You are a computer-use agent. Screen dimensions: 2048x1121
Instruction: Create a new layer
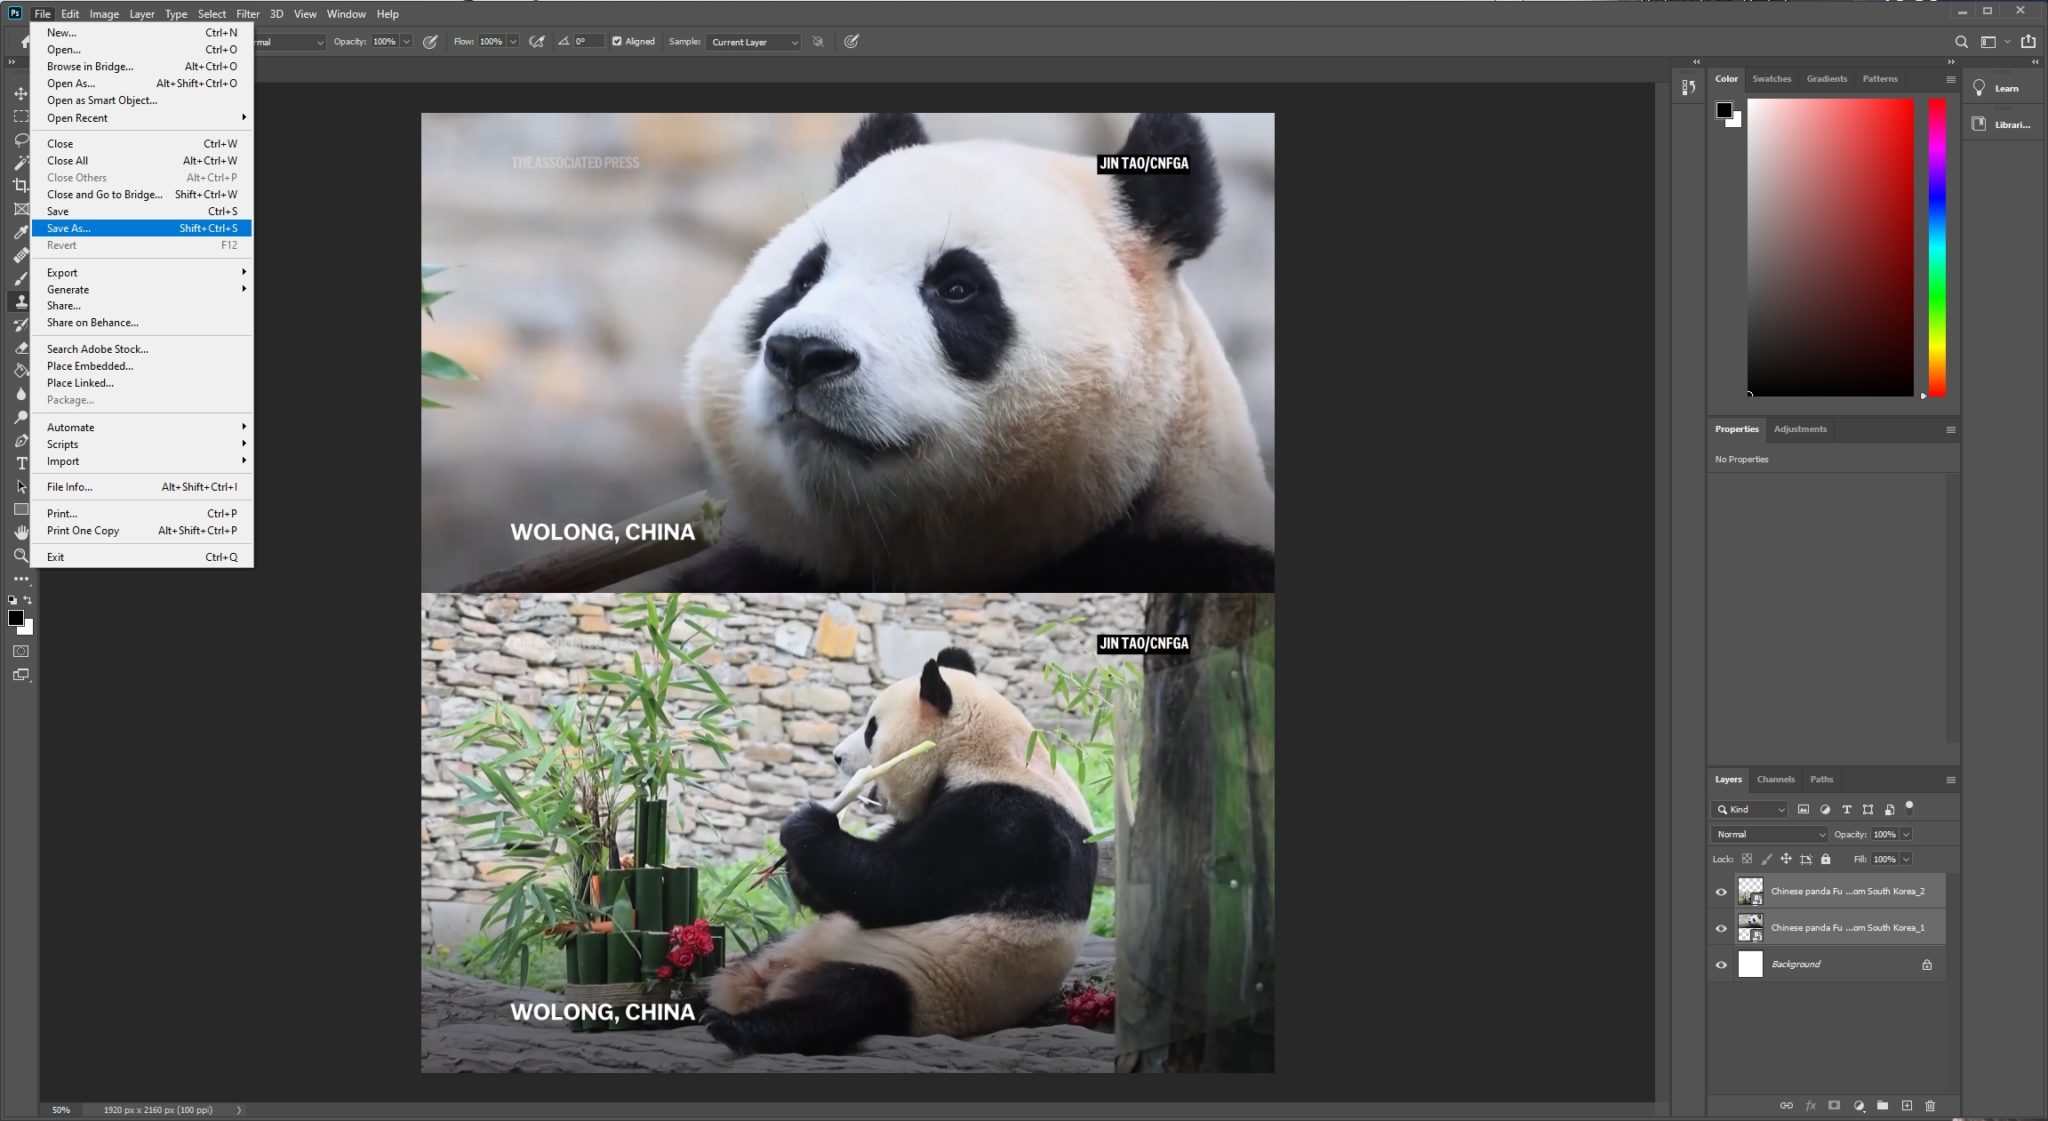tap(1906, 1106)
